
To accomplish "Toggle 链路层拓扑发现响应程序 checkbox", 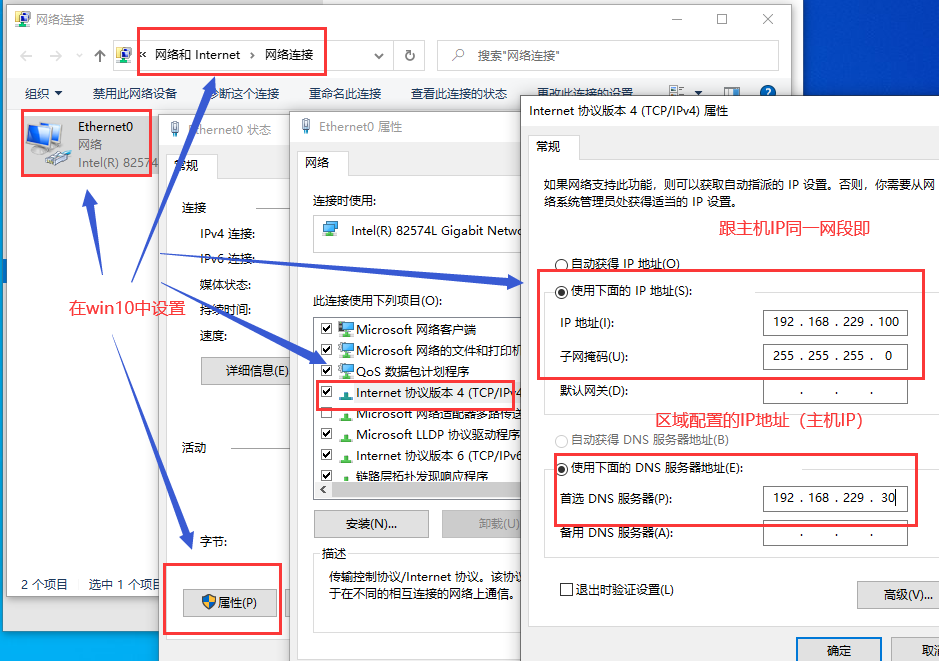I will tap(326, 475).
